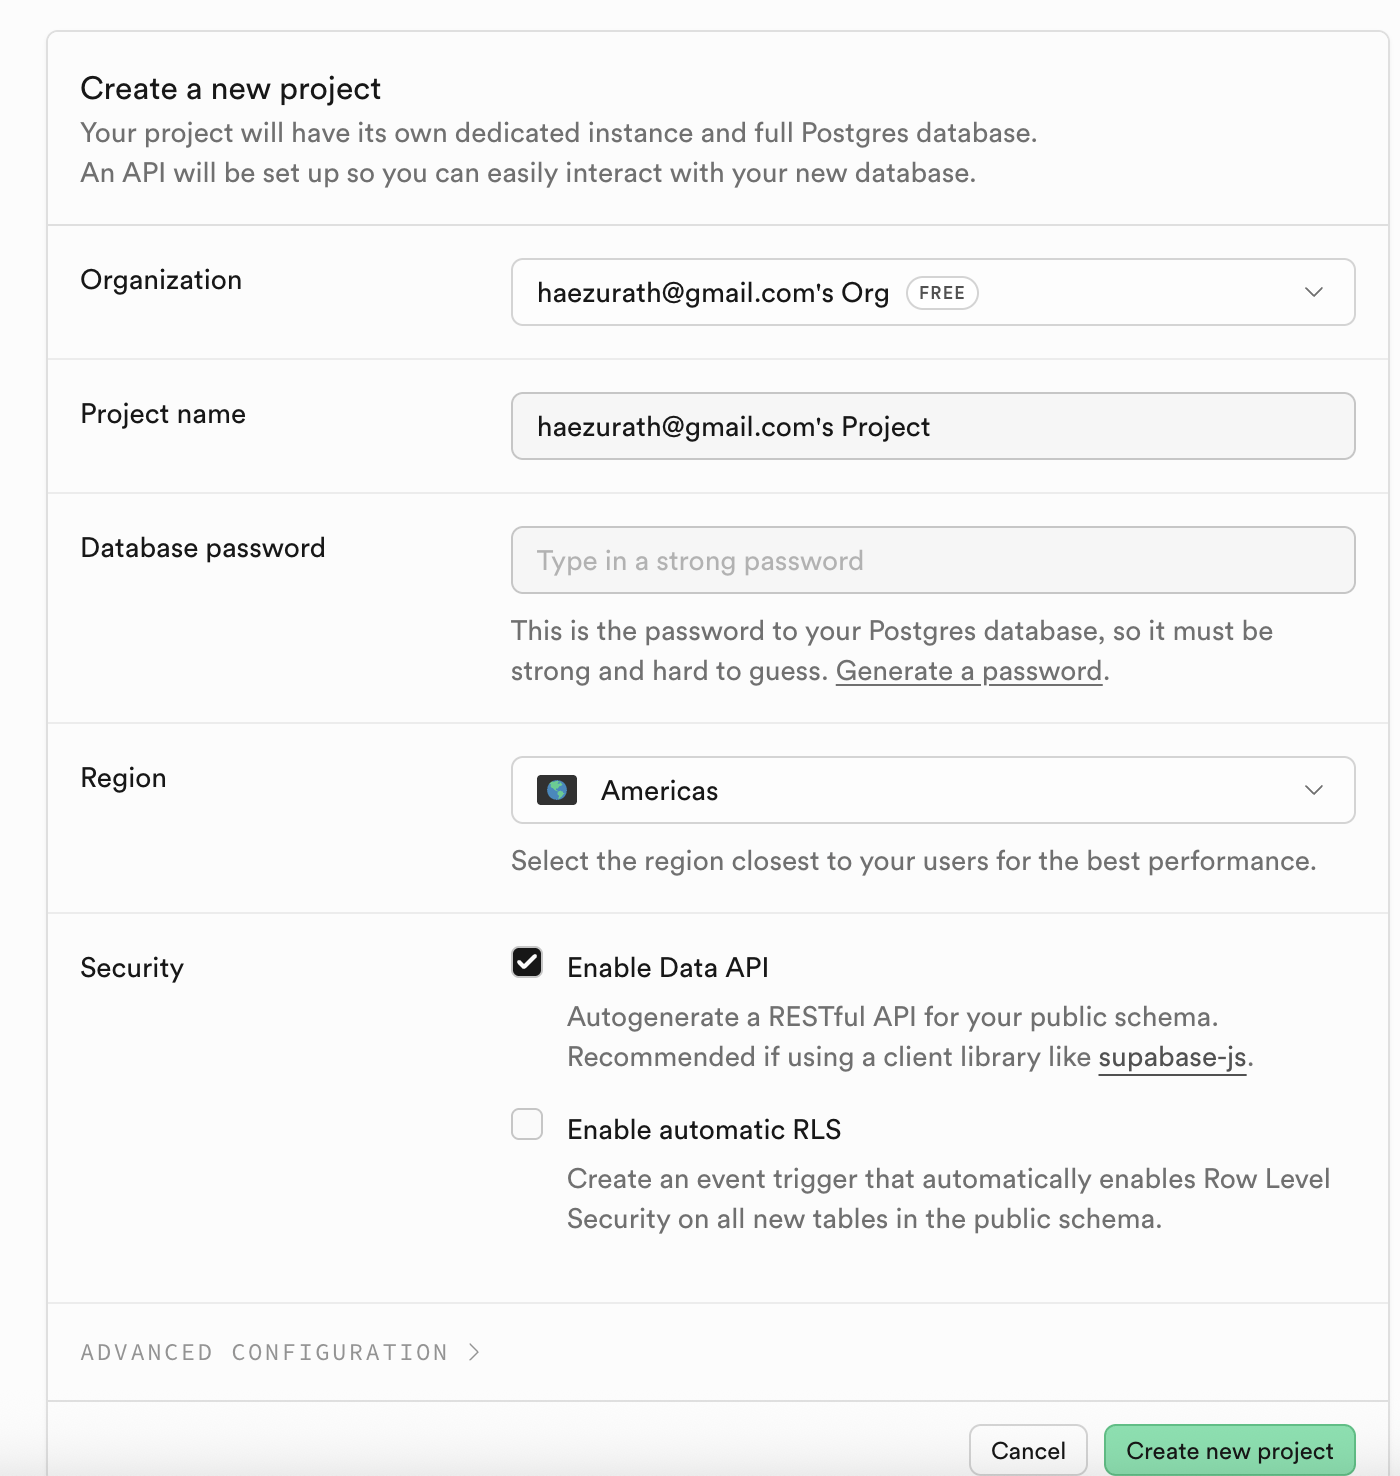Enable the automatic RLS checkbox
This screenshot has width=1400, height=1476.
pyautogui.click(x=527, y=1124)
